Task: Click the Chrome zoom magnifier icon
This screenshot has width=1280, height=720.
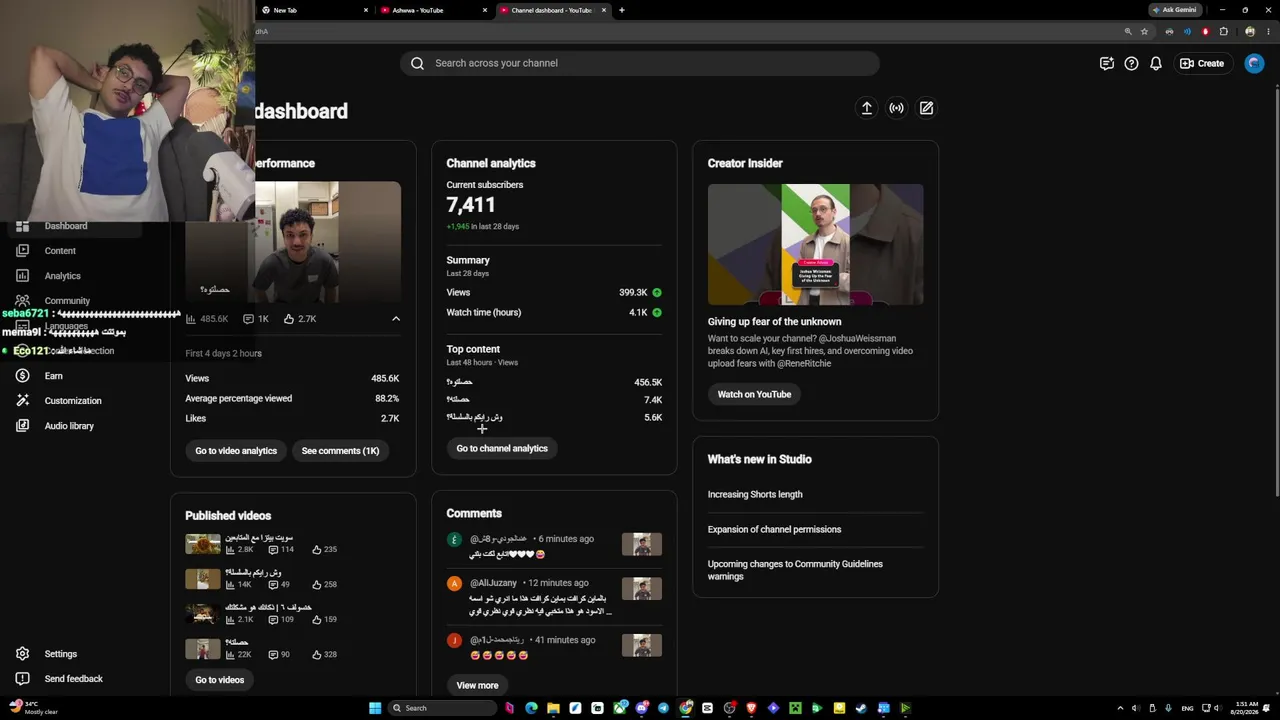Action: pyautogui.click(x=1128, y=31)
